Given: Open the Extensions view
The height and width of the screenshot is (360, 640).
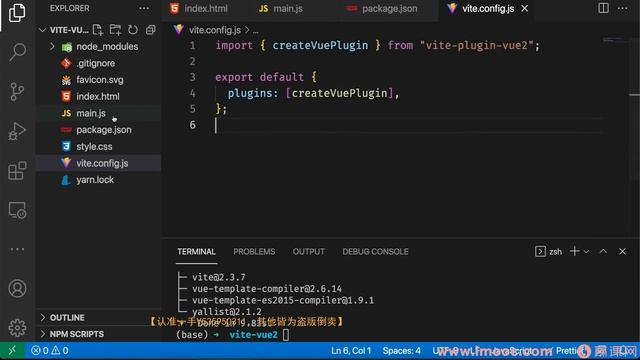Looking at the screenshot, I should 17,170.
